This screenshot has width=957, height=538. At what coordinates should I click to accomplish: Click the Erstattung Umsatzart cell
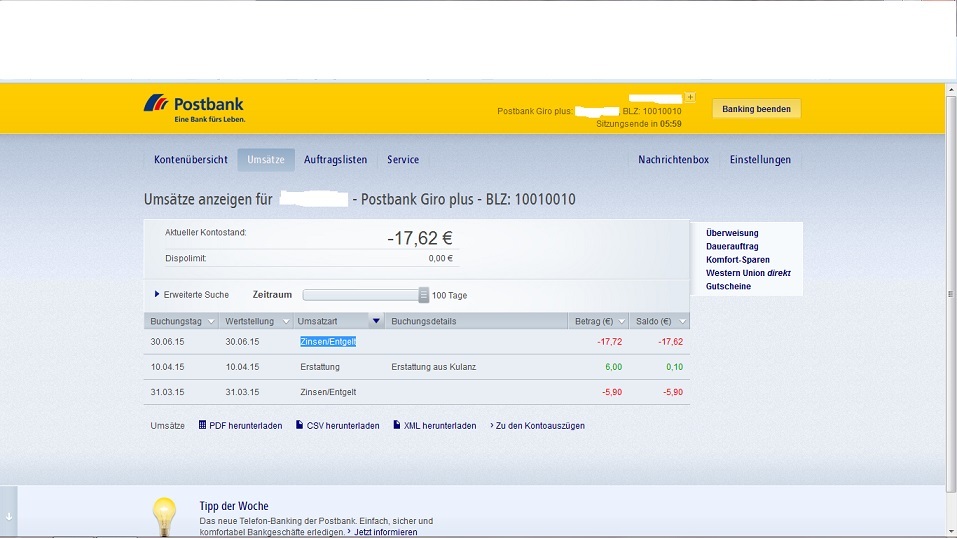point(320,367)
